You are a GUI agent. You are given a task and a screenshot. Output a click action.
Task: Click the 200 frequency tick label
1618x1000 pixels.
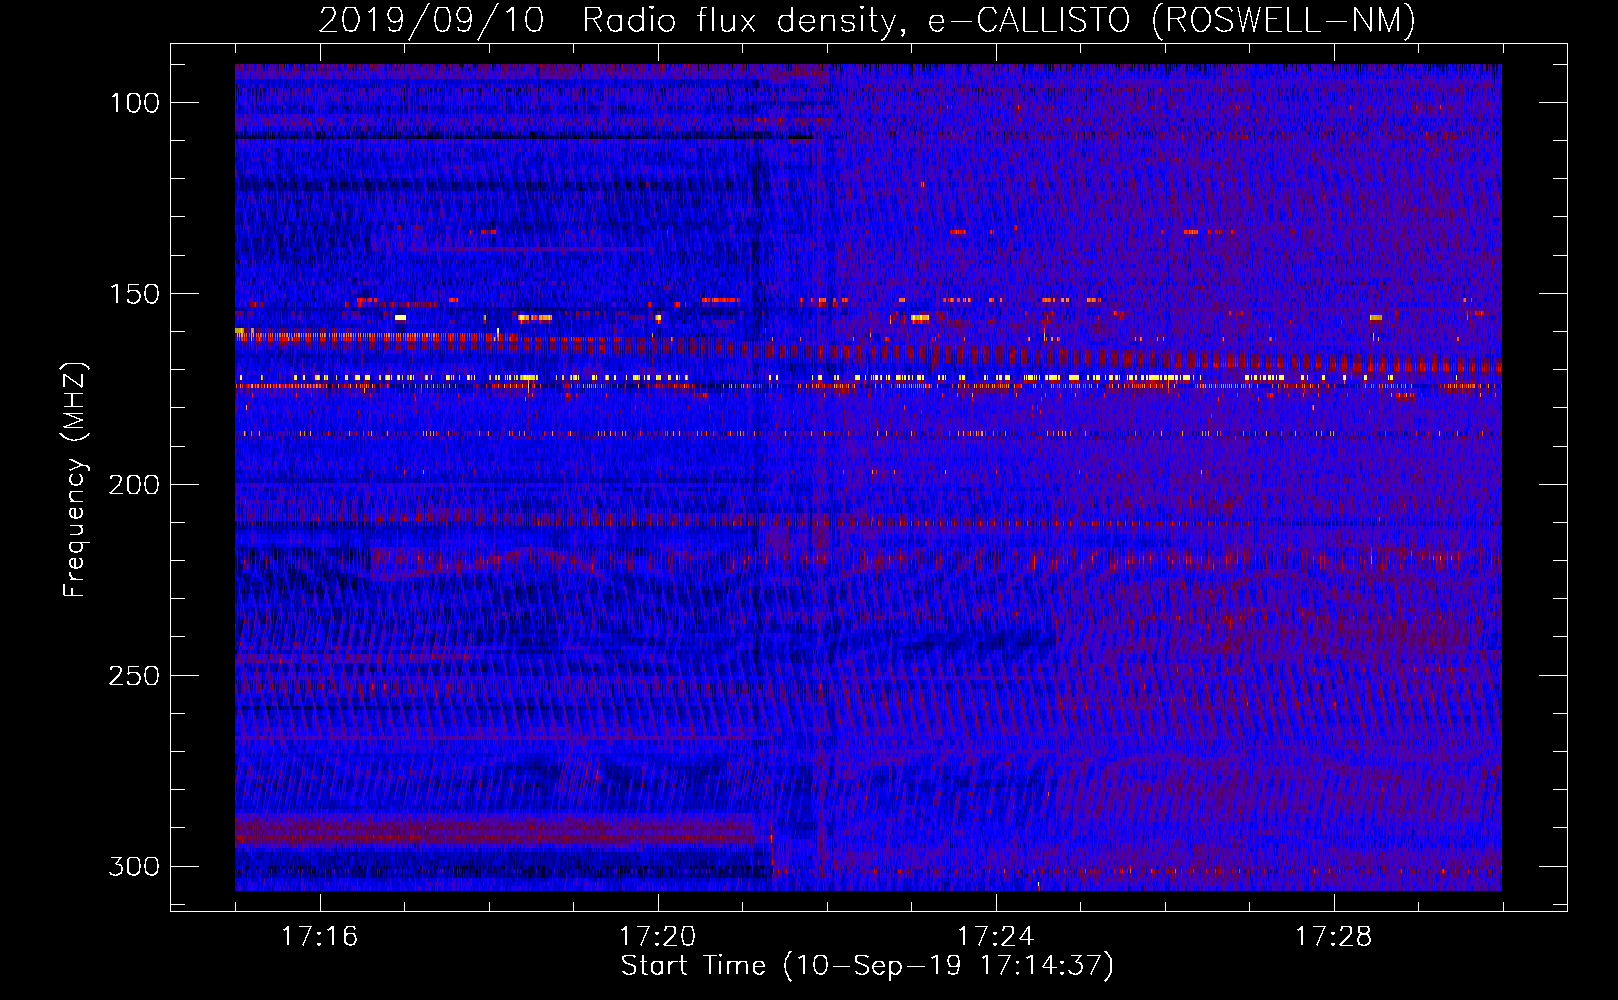click(x=133, y=485)
